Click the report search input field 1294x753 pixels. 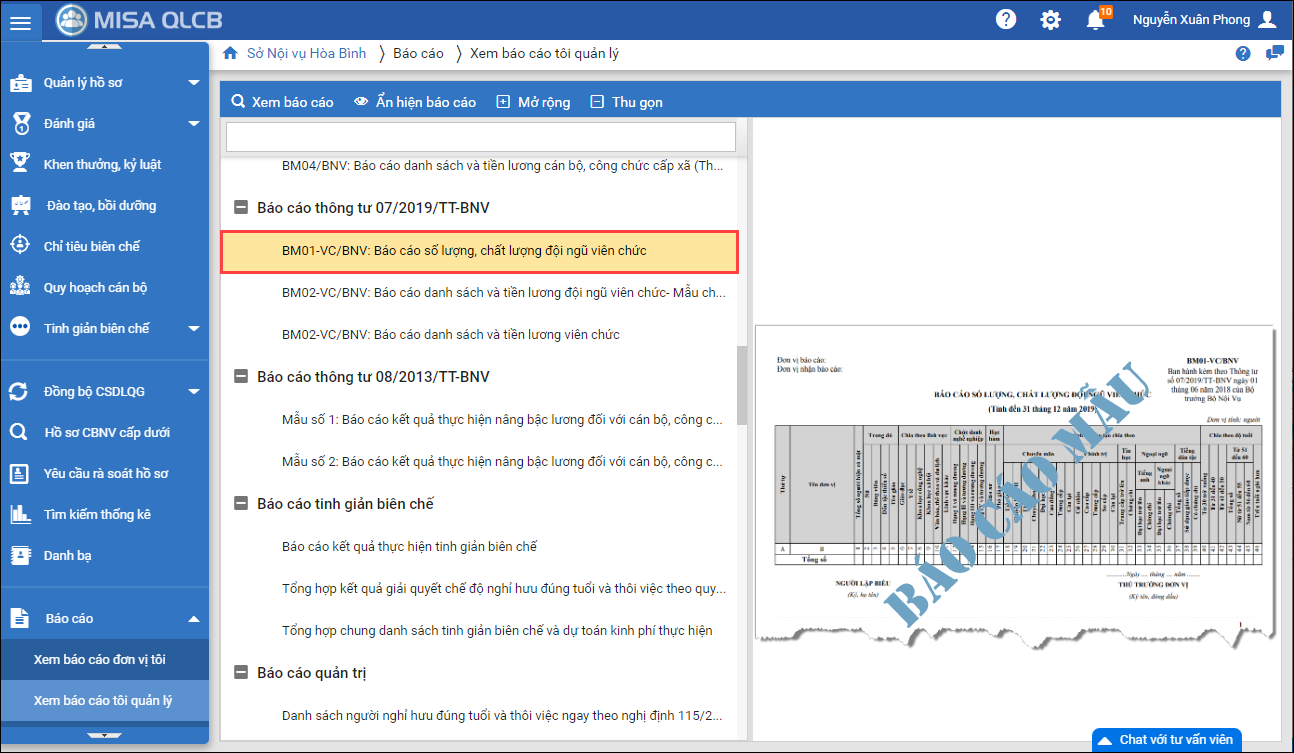click(x=480, y=137)
